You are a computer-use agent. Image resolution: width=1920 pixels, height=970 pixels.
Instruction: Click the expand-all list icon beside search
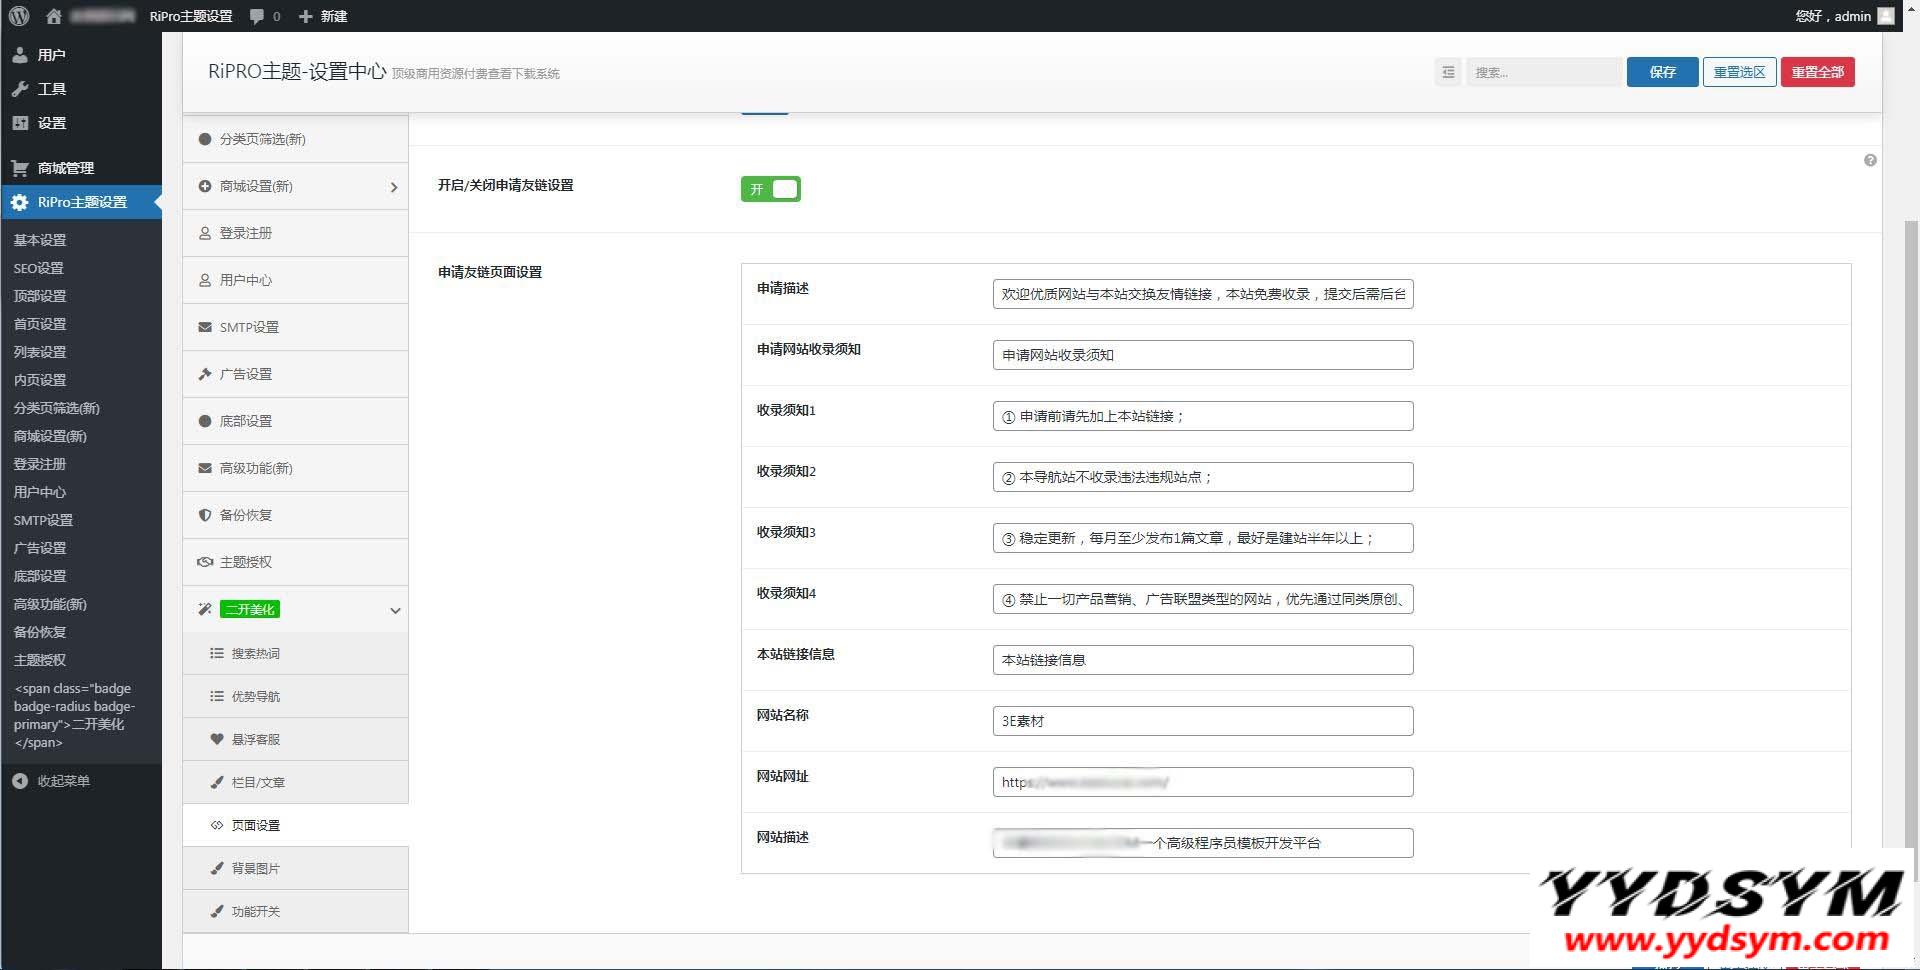[x=1448, y=72]
